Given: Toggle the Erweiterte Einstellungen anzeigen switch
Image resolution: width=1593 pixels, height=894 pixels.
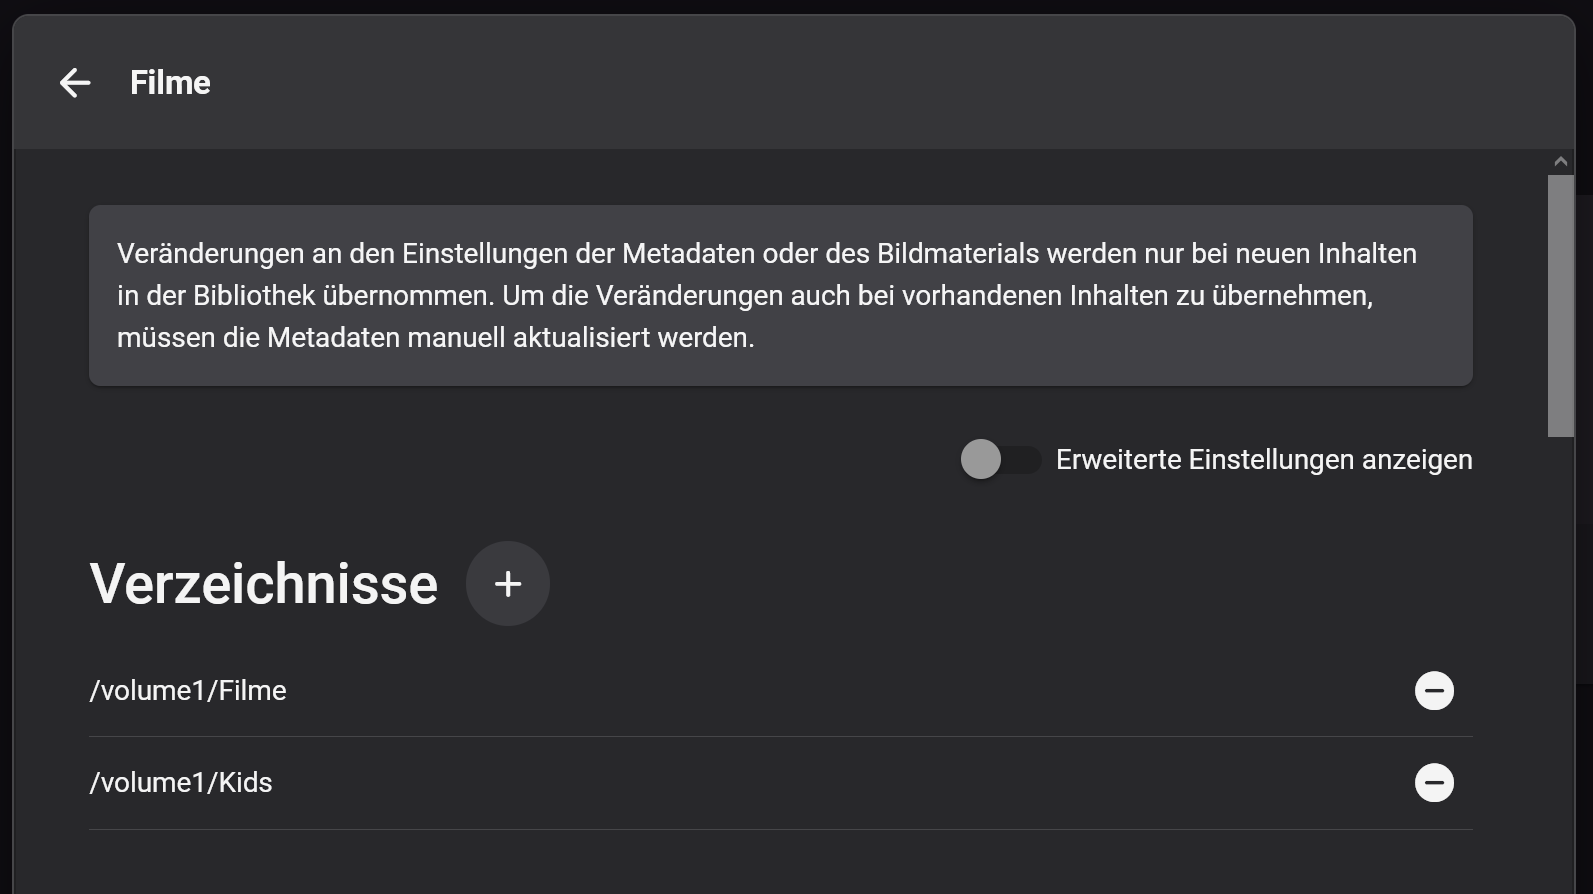Looking at the screenshot, I should [x=1001, y=460].
